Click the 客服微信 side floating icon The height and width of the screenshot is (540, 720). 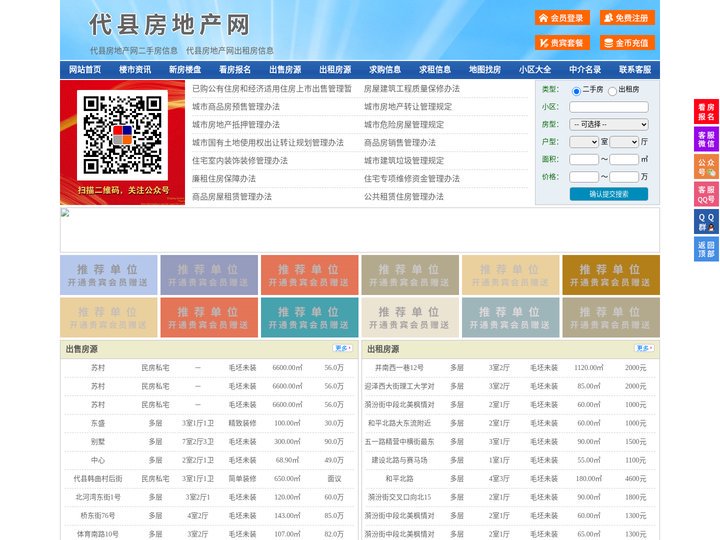tap(706, 139)
